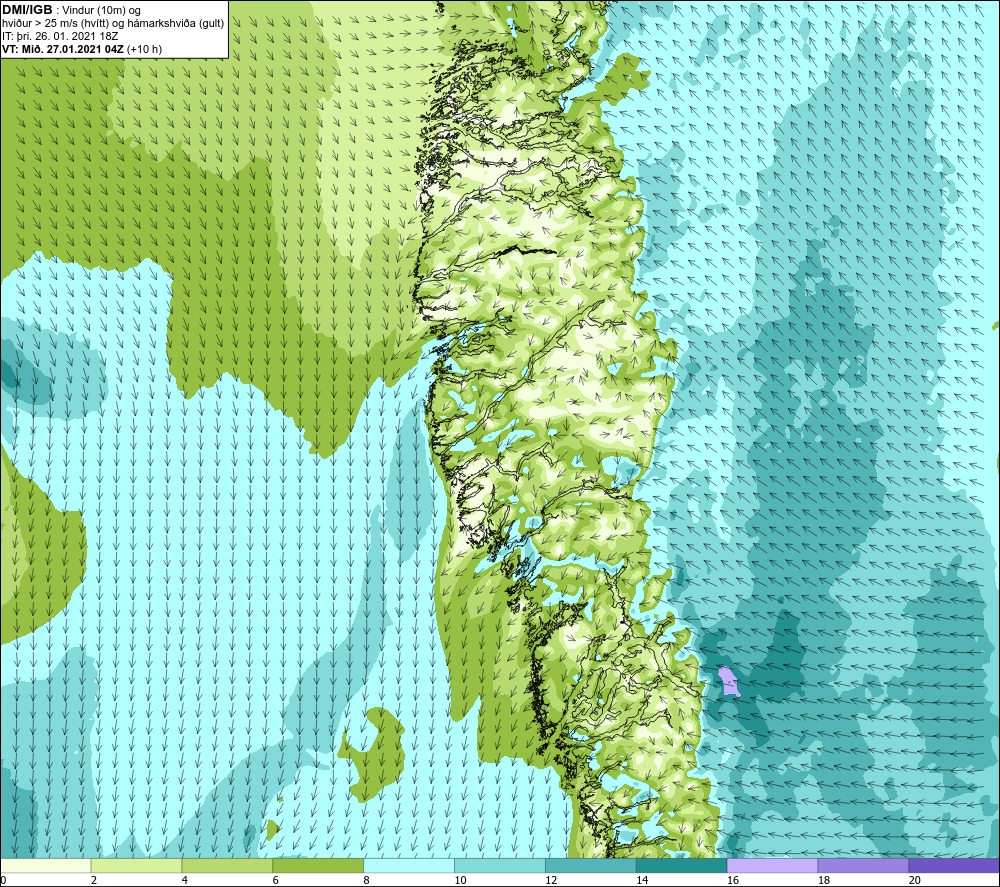Click the '18' scale label

tap(823, 880)
